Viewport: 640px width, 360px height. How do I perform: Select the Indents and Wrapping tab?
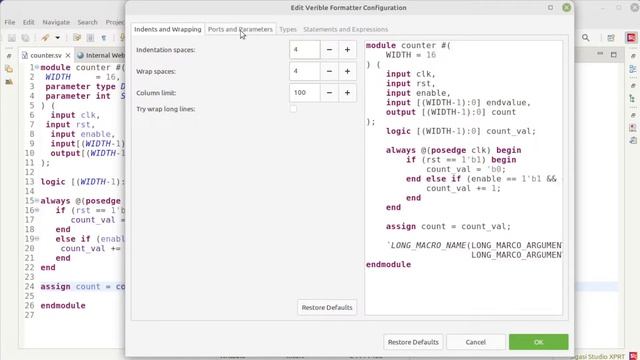(168, 29)
